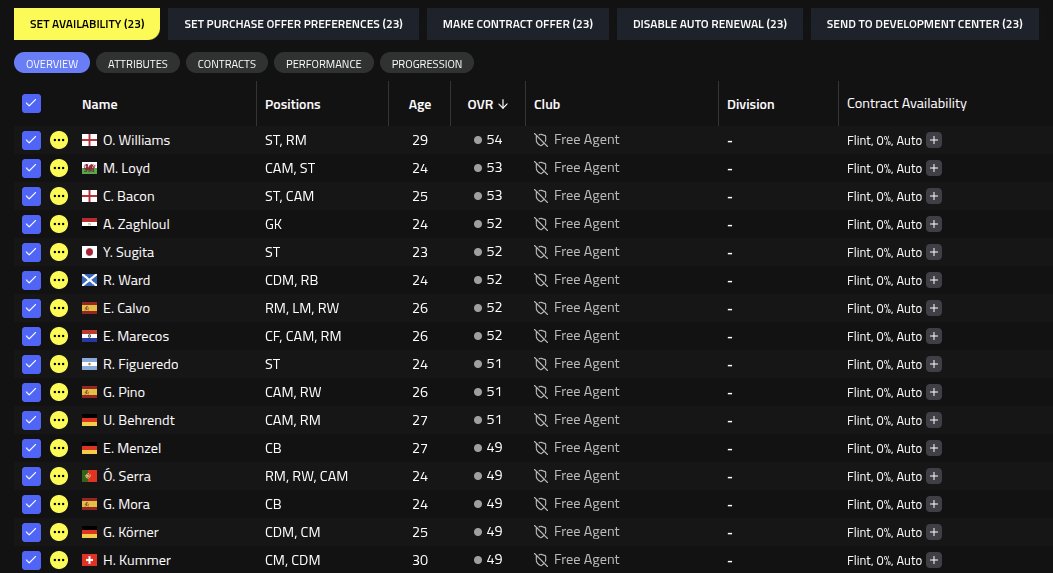
Task: Open options menu for M. Loyd
Action: click(59, 168)
